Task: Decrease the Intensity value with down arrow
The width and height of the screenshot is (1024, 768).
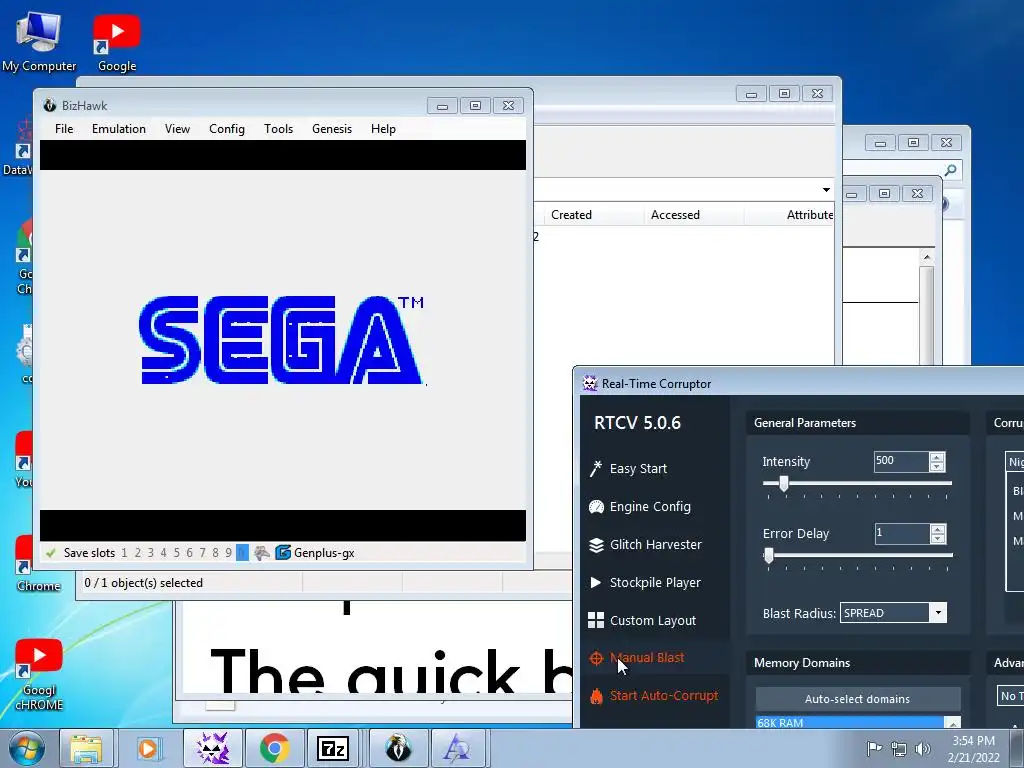Action: 936,466
